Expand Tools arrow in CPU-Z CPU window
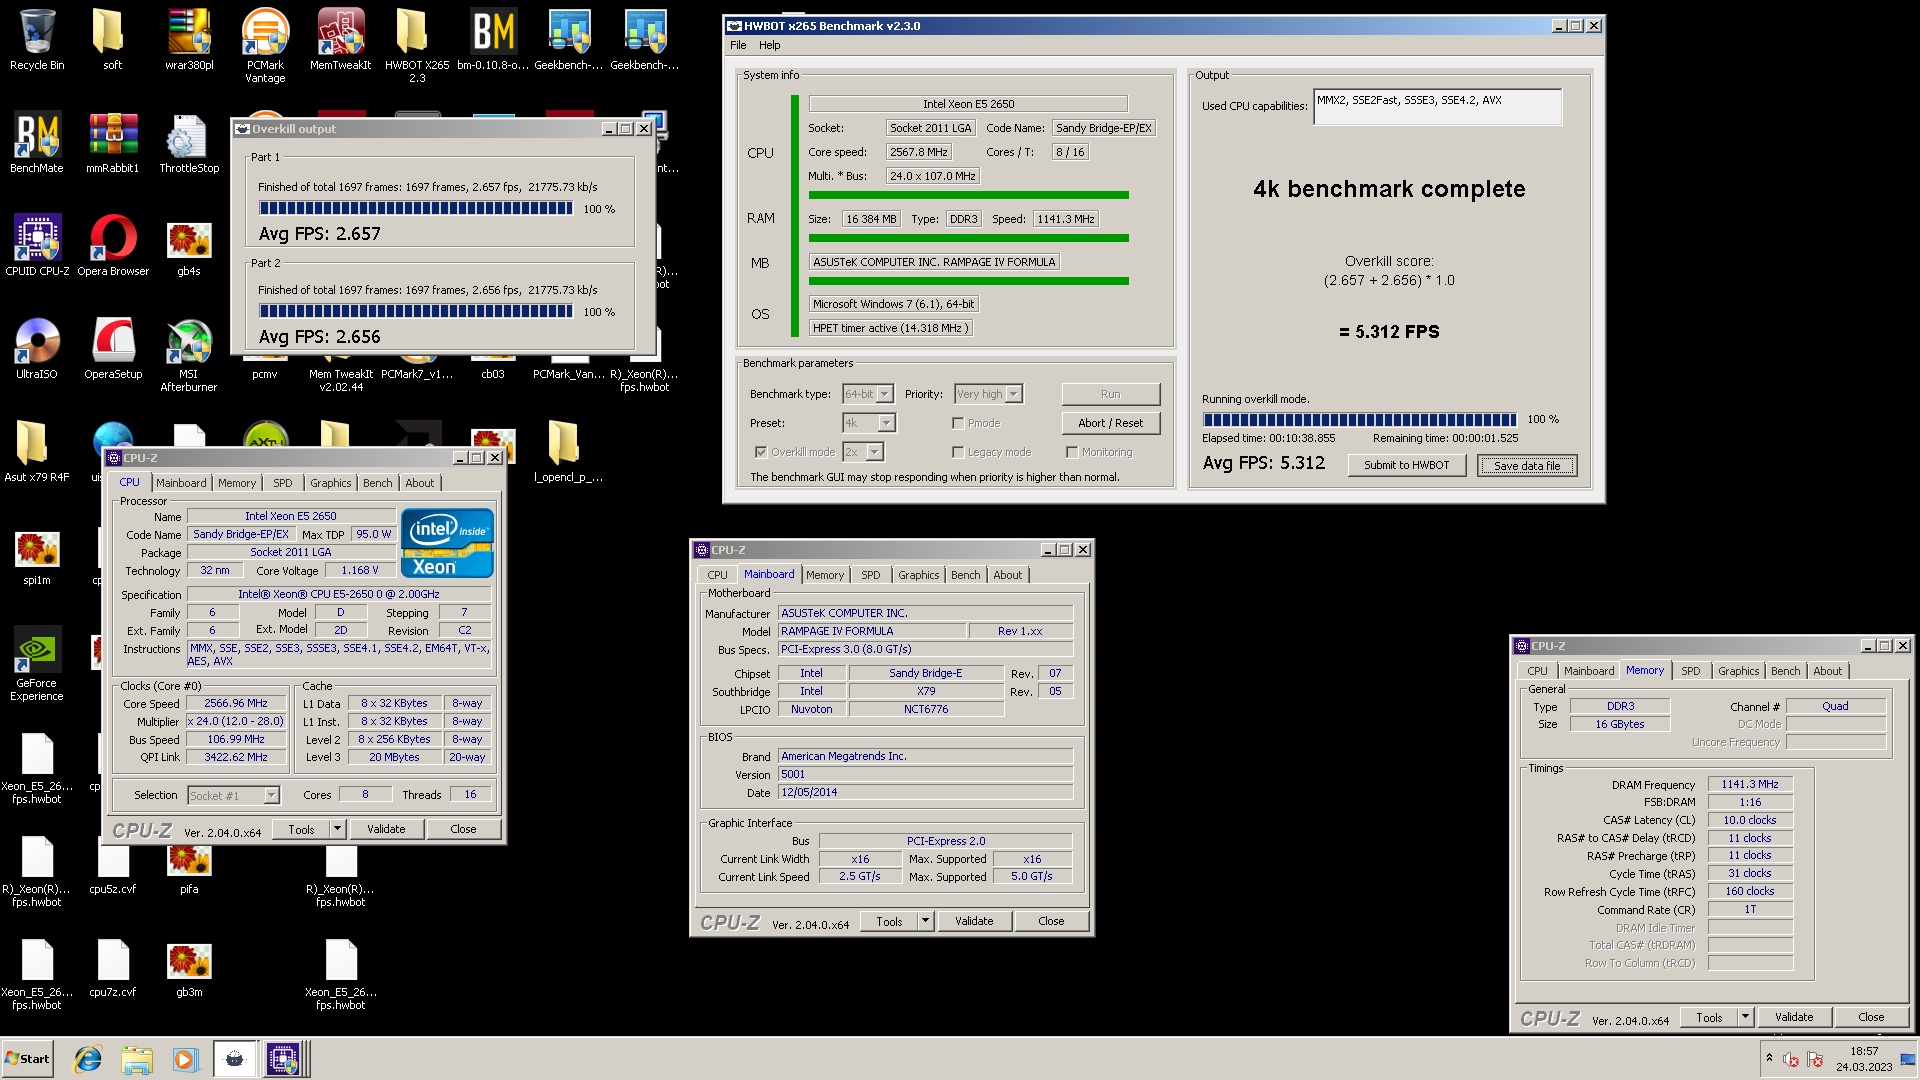Viewport: 1920px width, 1080px height. point(337,829)
